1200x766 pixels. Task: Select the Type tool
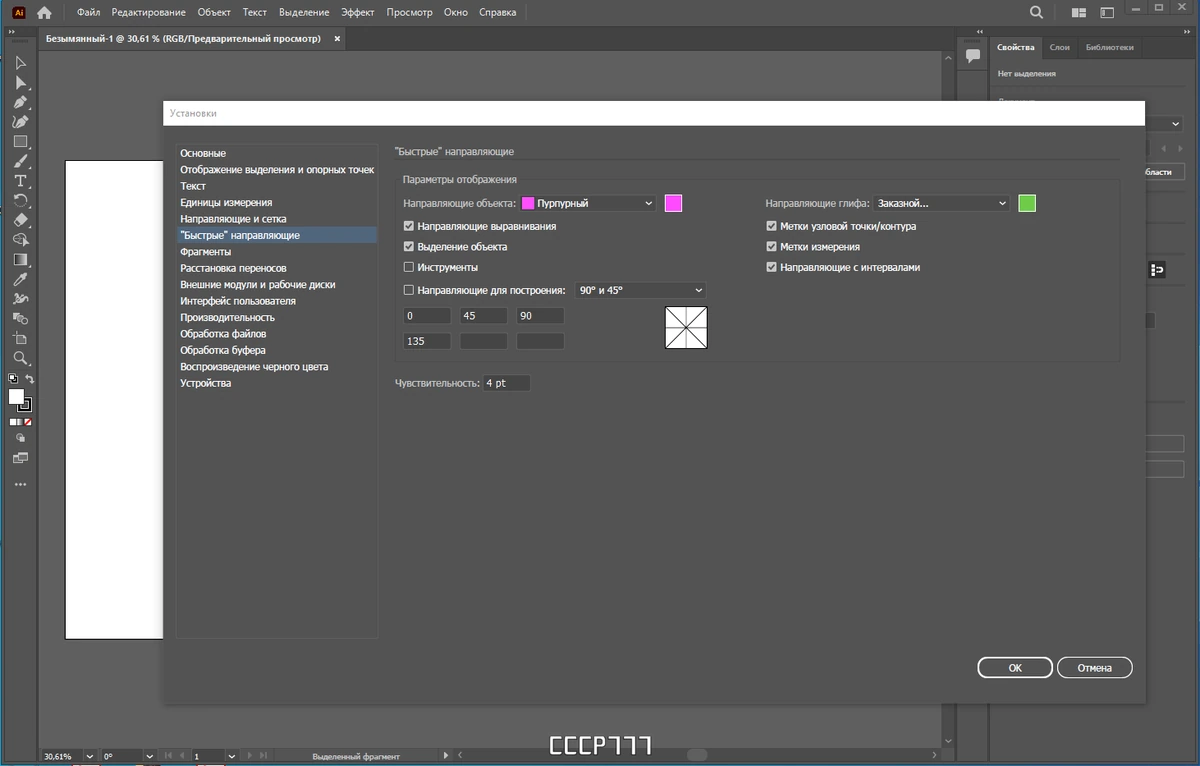click(x=20, y=181)
